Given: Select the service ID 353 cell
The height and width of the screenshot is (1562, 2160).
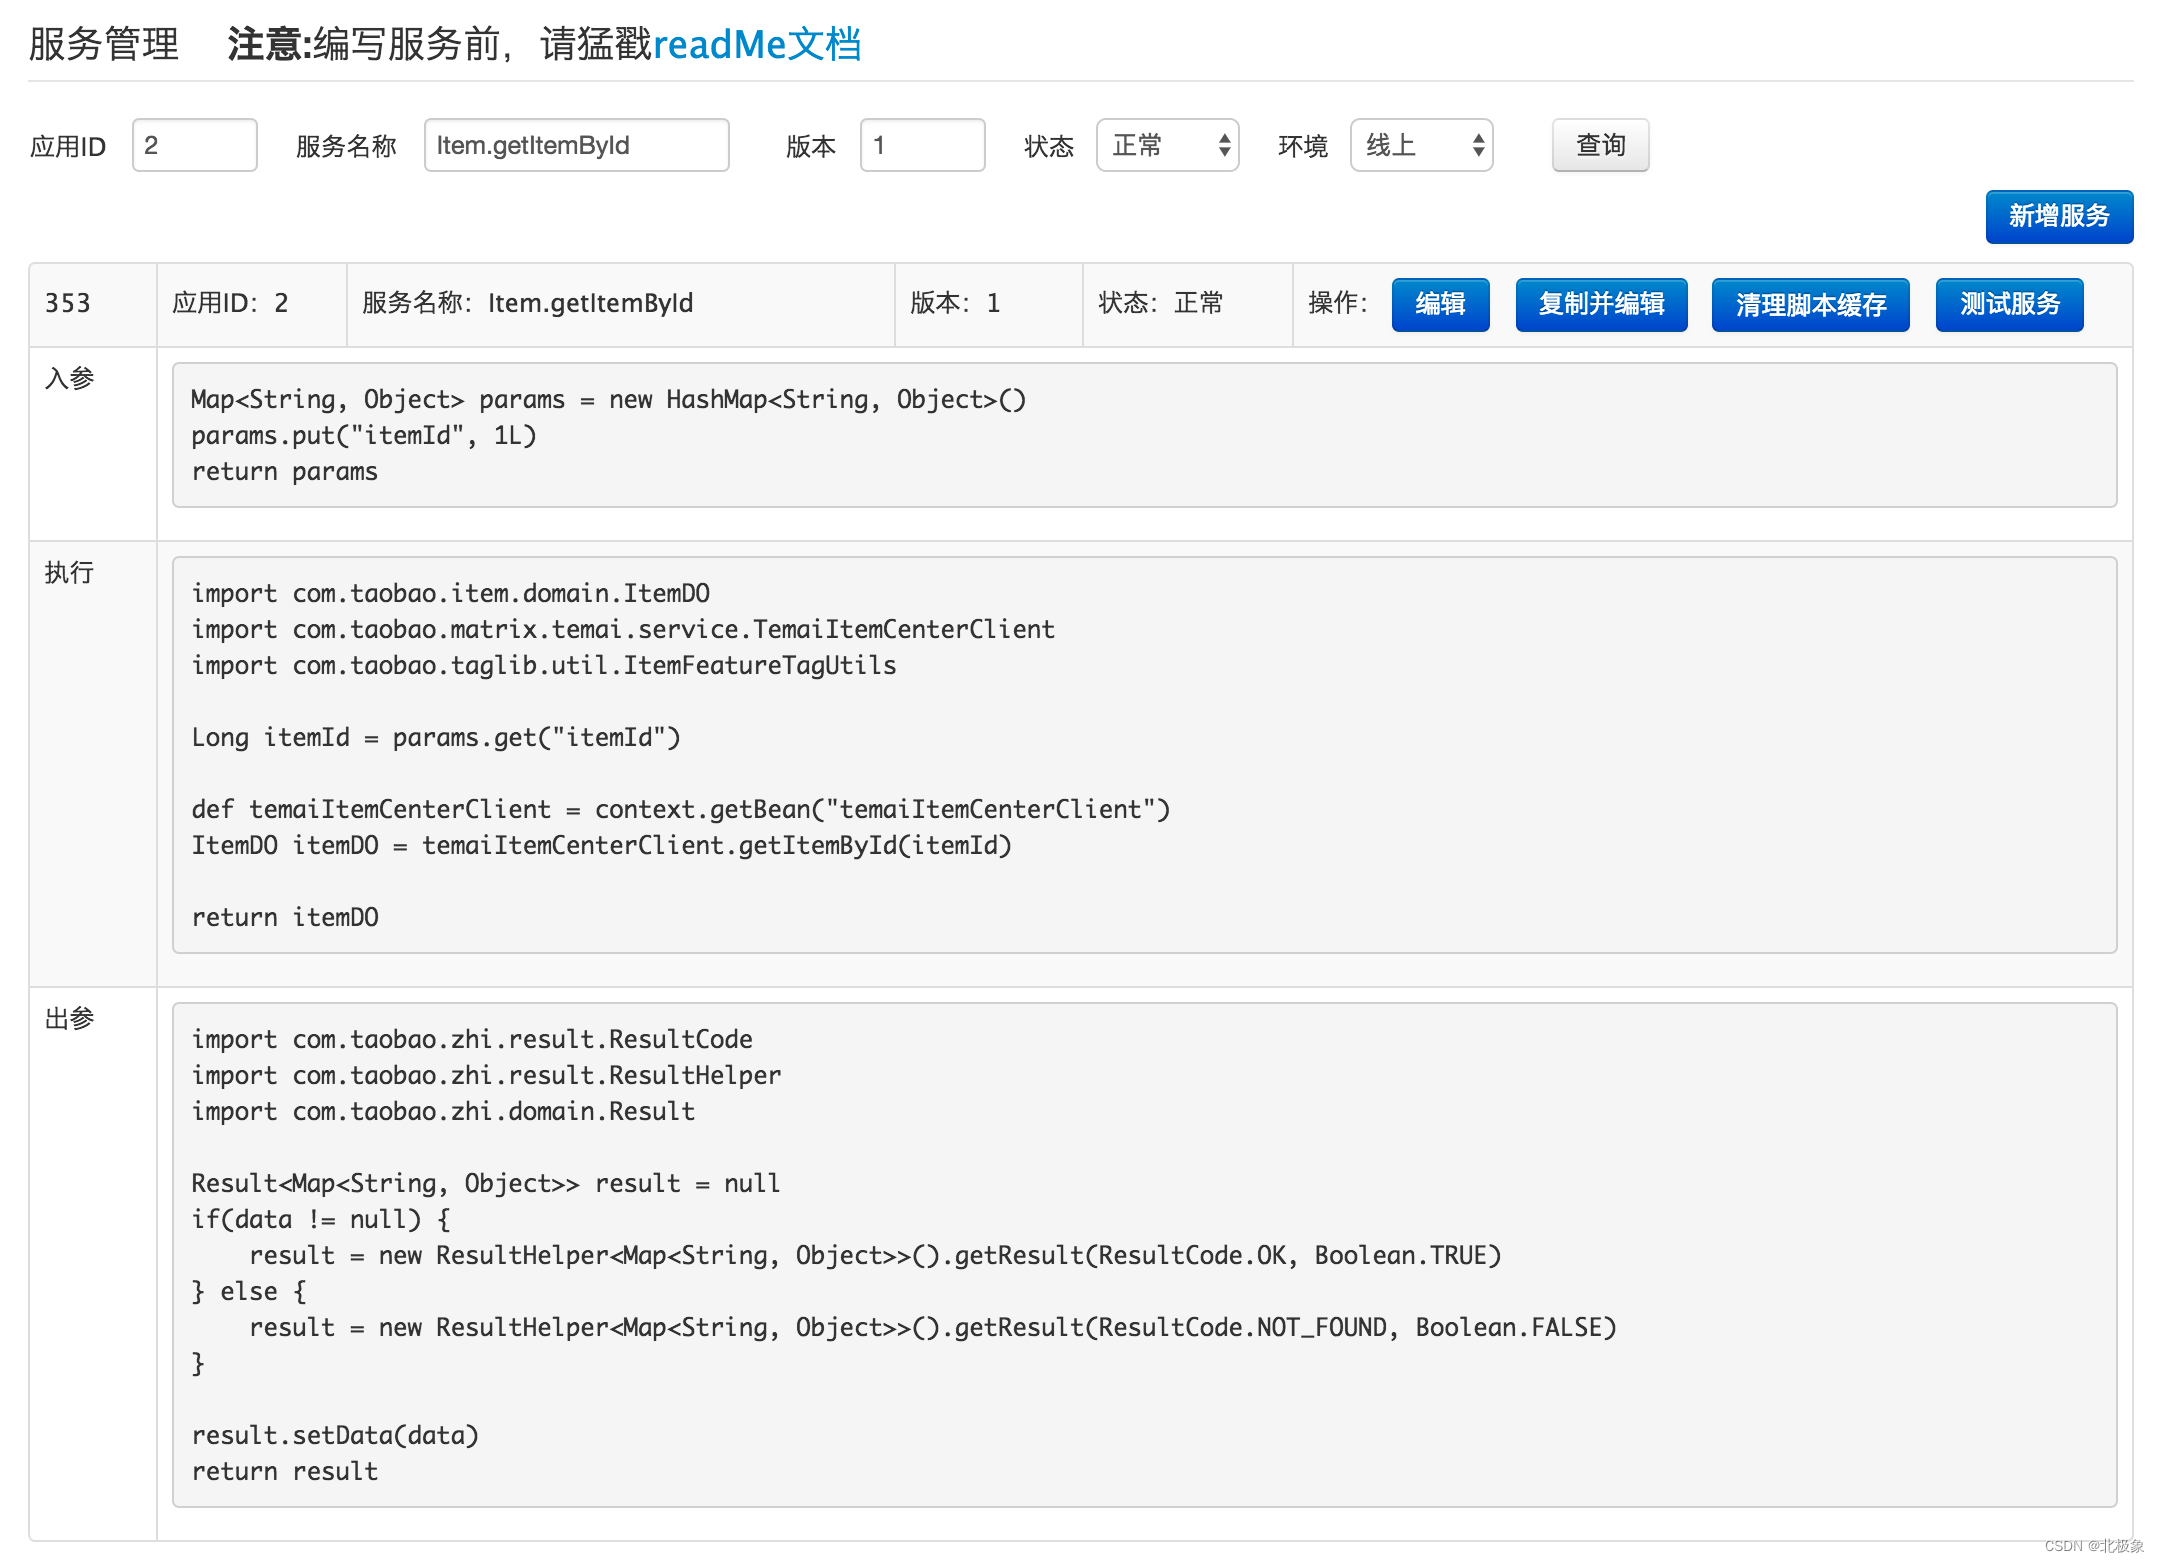Looking at the screenshot, I should tap(93, 304).
